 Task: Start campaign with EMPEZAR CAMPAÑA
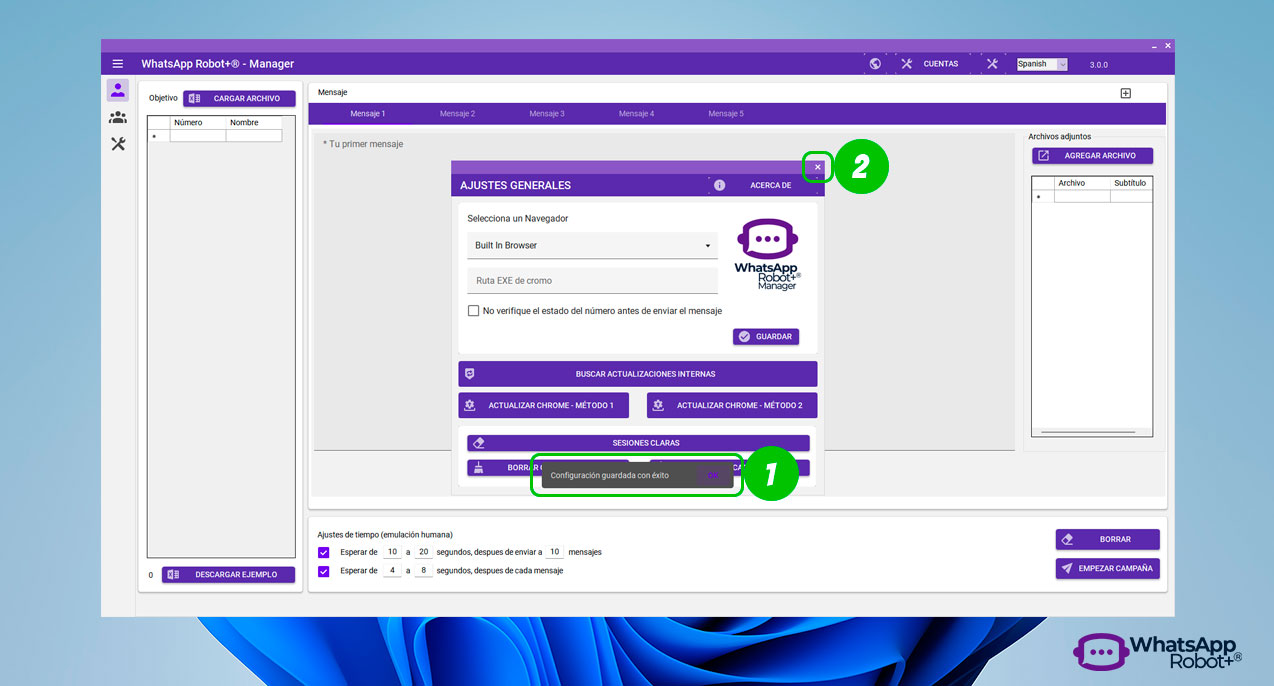(x=1108, y=569)
